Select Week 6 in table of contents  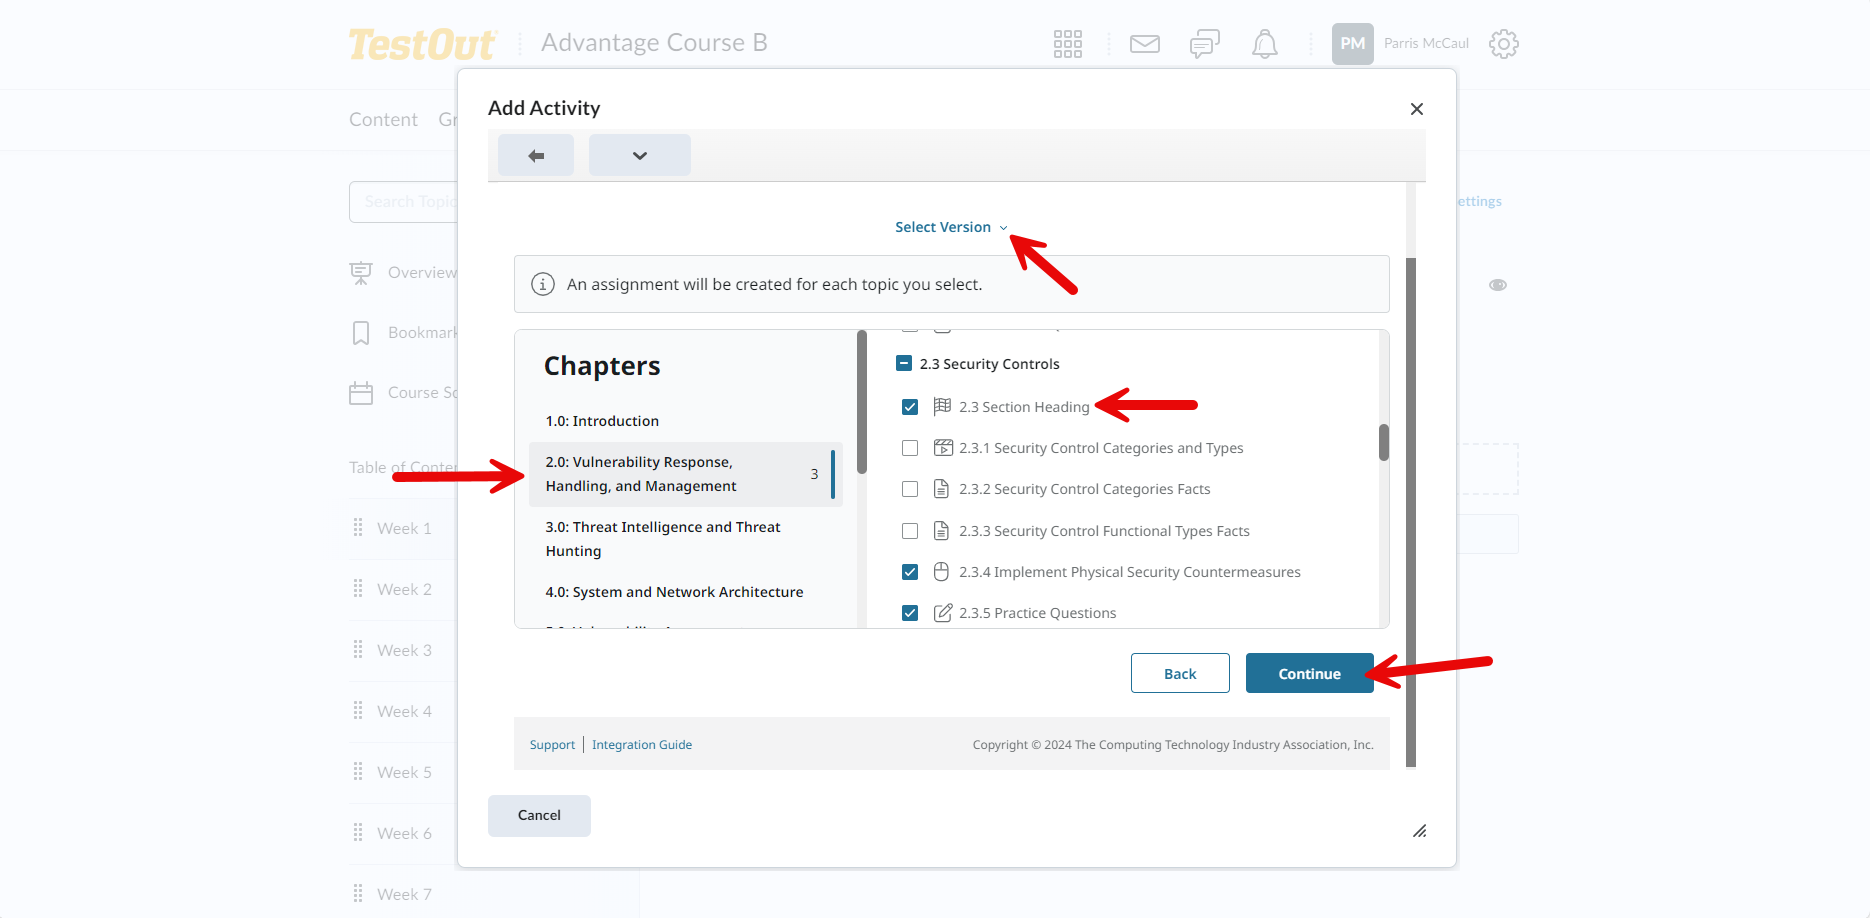pos(404,833)
